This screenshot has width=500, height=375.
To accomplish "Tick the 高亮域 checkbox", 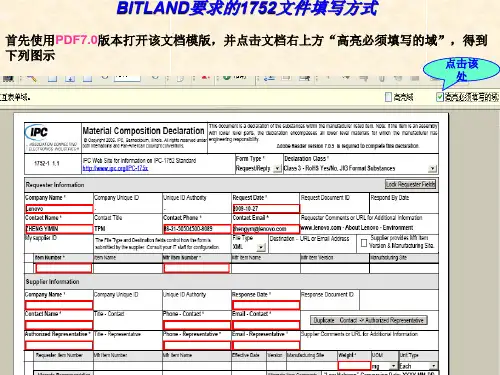I will (x=388, y=97).
